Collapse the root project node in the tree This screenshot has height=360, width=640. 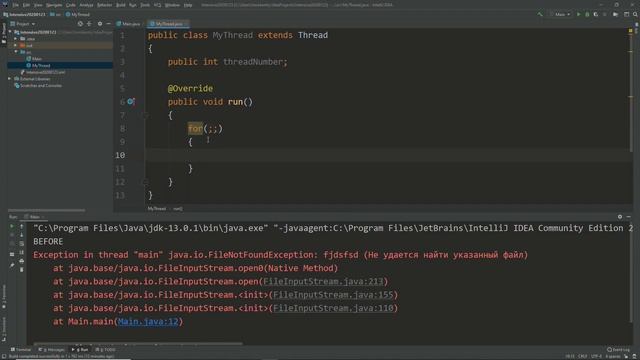(x=10, y=32)
